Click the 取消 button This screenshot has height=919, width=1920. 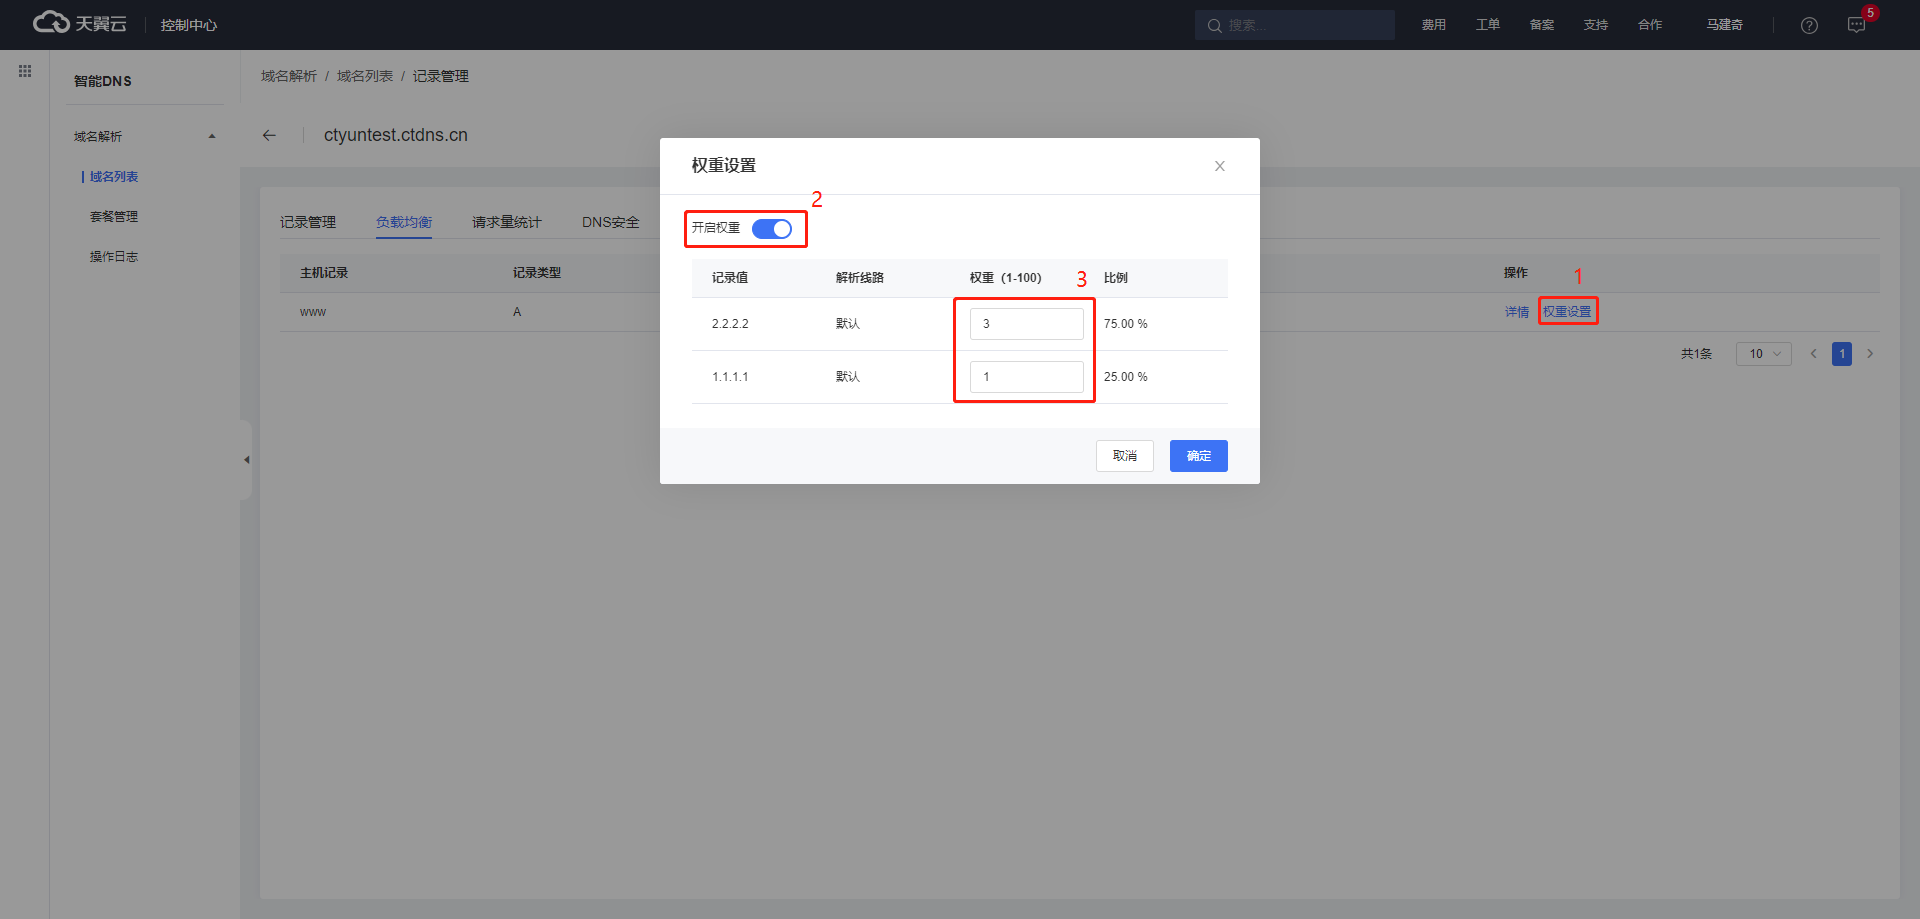[1125, 456]
